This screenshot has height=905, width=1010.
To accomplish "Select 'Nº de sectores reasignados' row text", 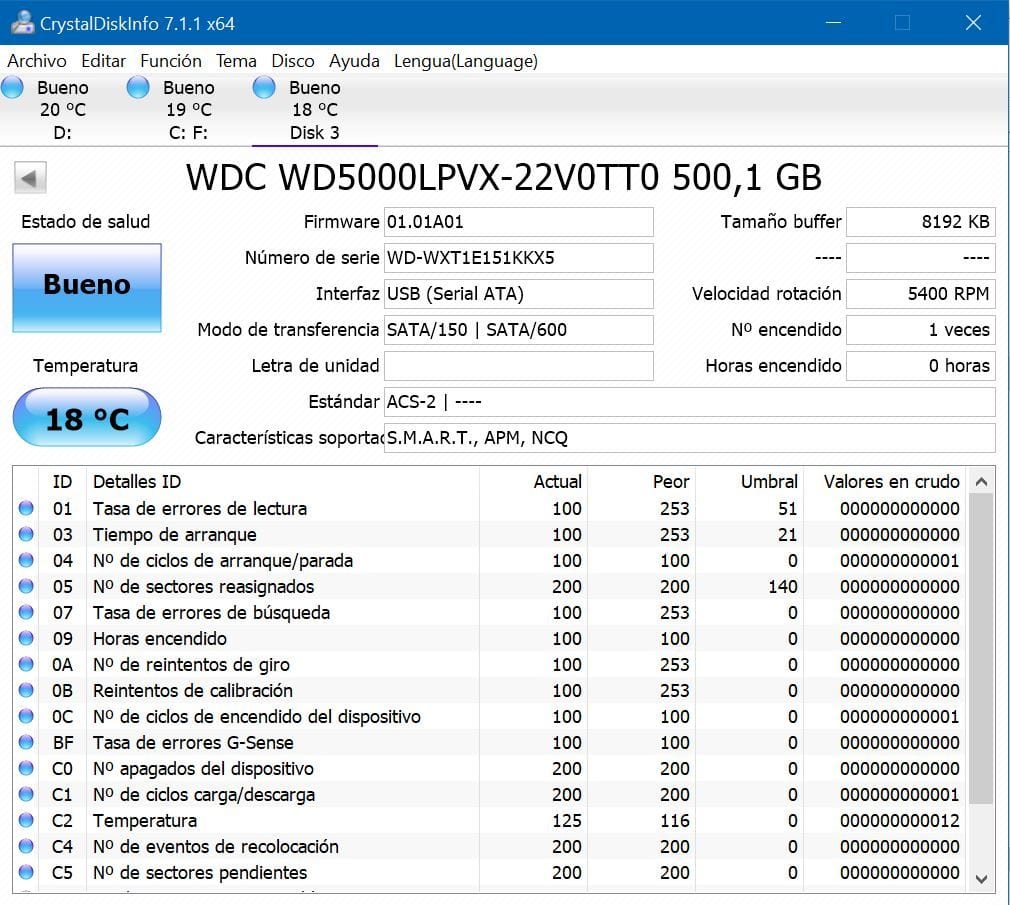I will (x=204, y=587).
